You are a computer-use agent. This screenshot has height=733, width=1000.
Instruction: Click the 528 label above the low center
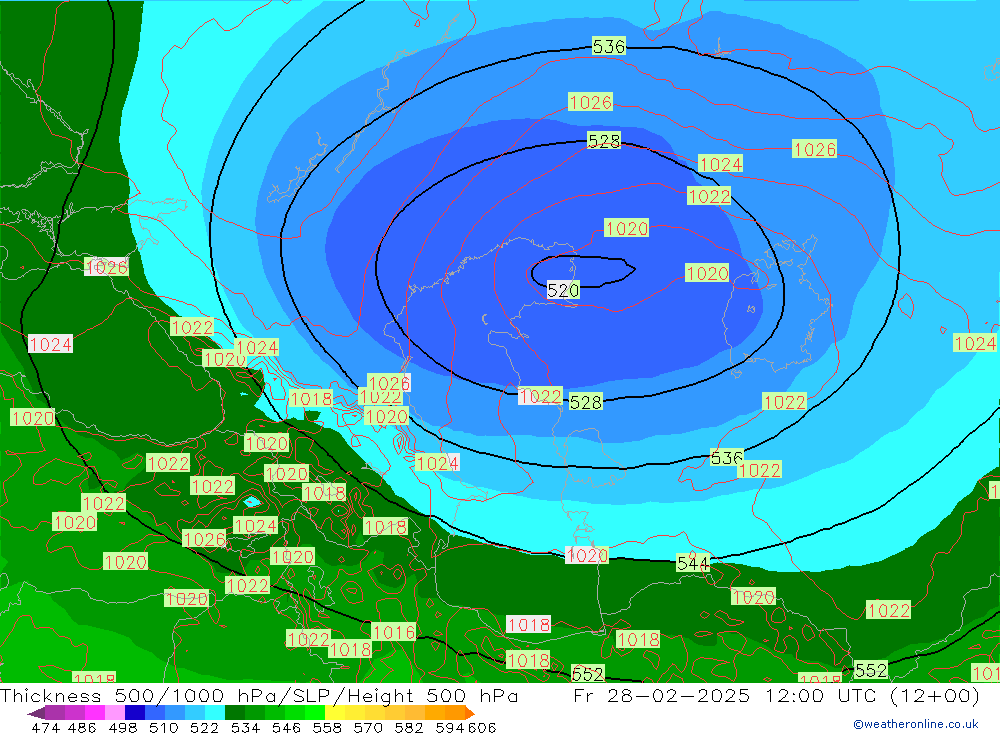[x=603, y=141]
